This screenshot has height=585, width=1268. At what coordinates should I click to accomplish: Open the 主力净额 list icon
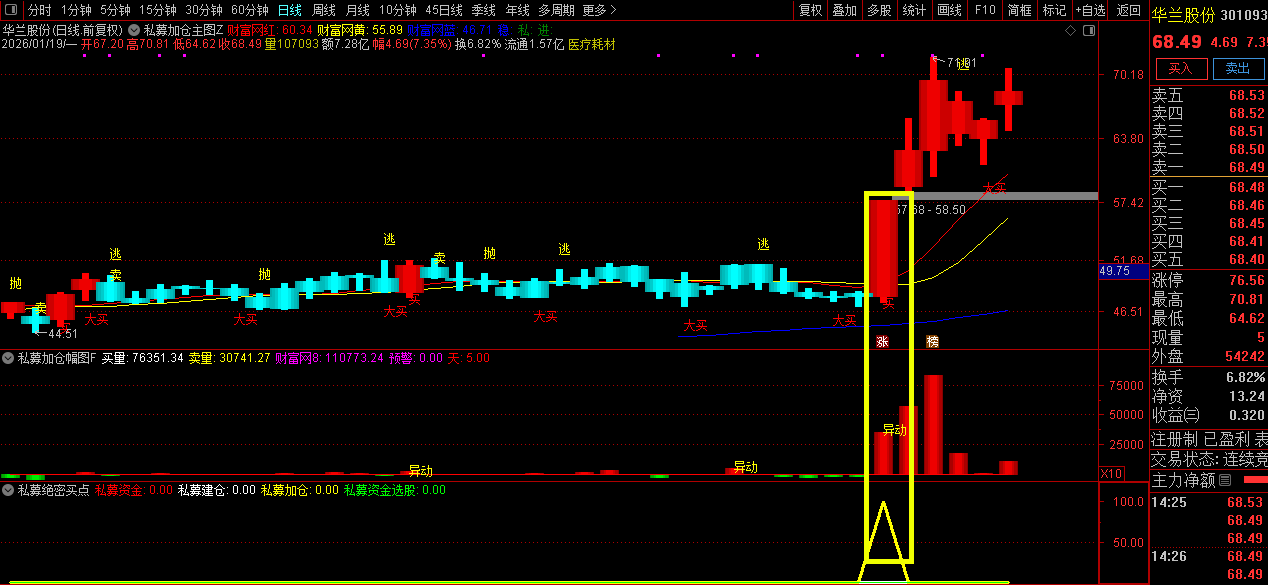(x=1225, y=480)
